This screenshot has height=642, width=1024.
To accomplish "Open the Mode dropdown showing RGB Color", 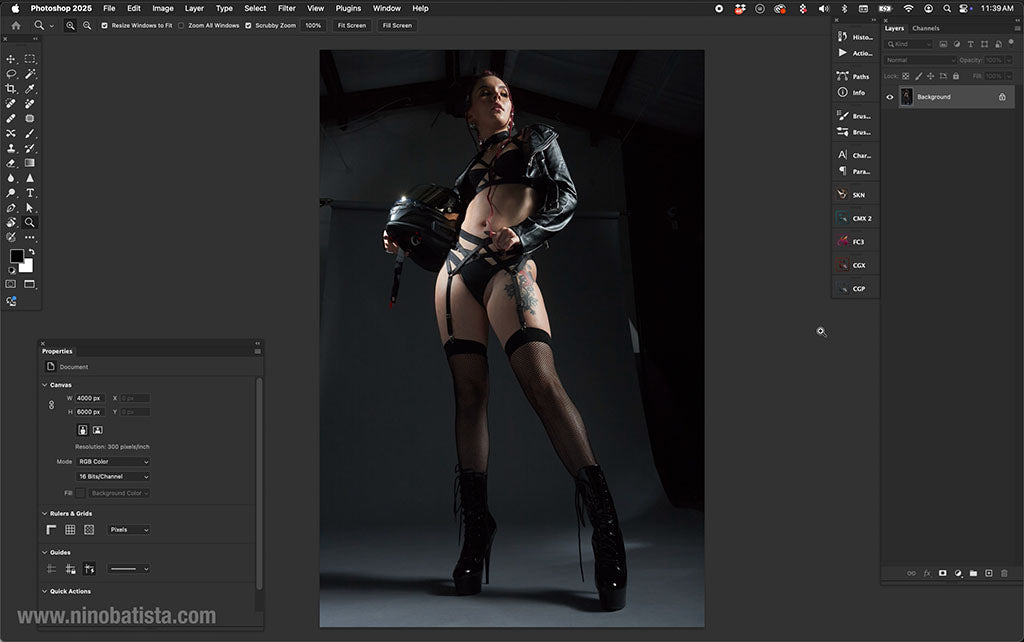I will tap(113, 461).
